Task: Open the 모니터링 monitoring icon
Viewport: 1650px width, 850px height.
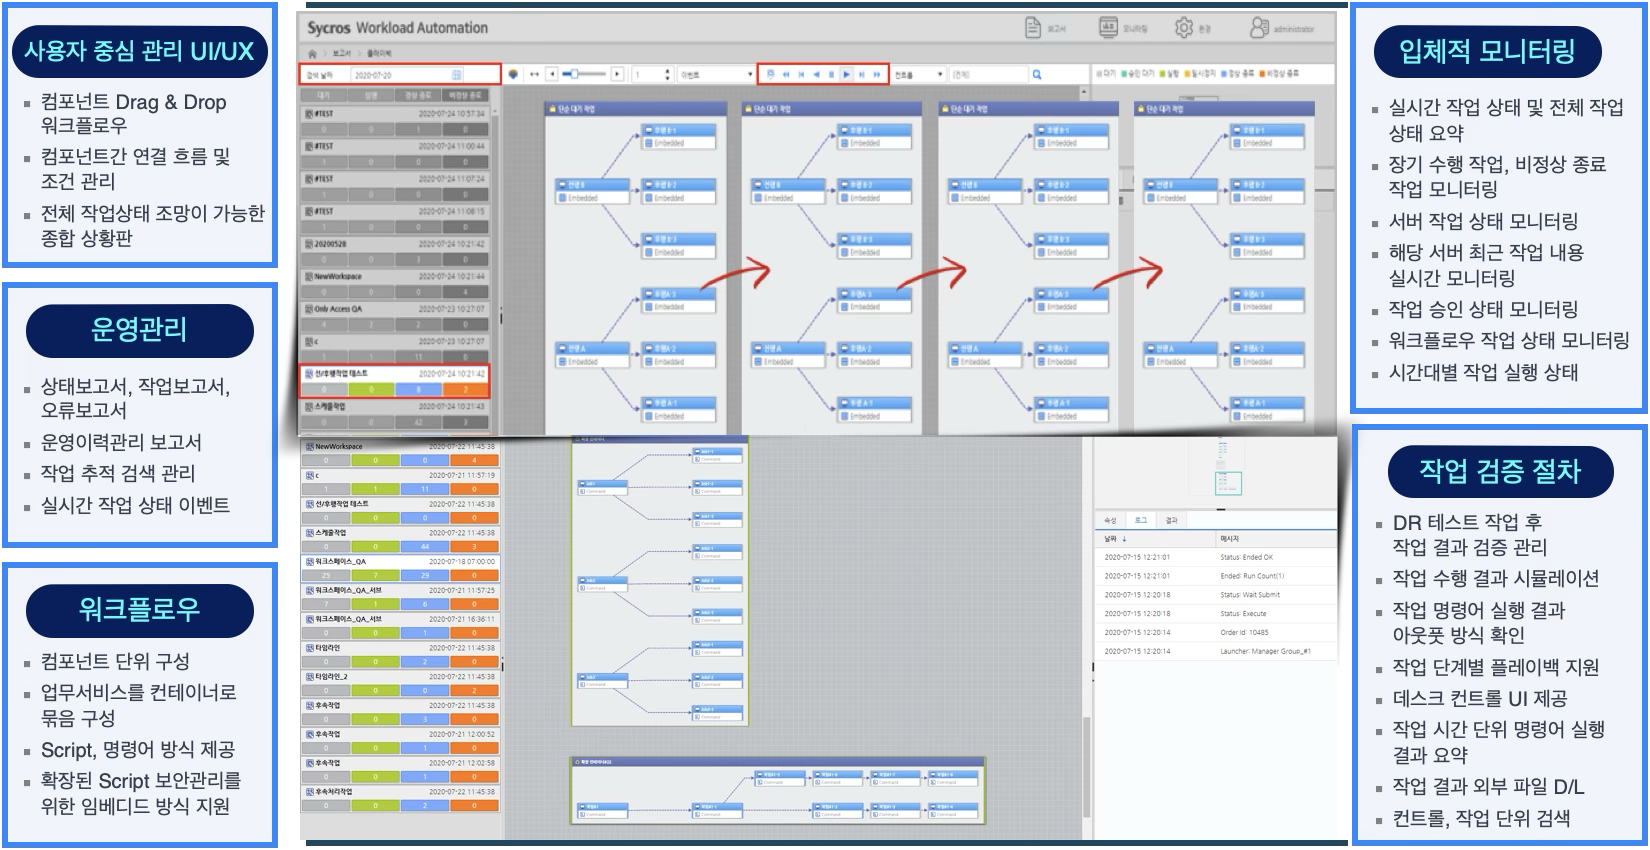Action: [1108, 28]
